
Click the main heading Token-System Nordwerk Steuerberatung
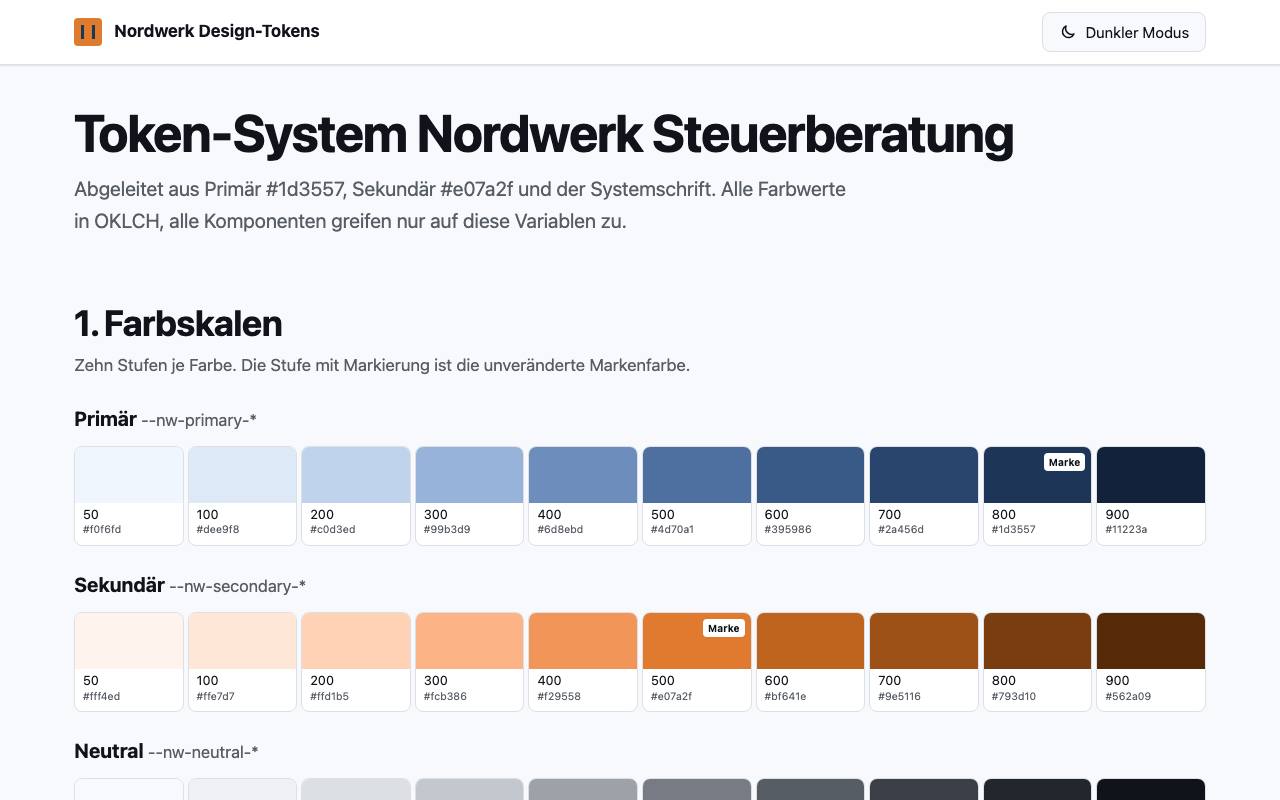pyautogui.click(x=544, y=134)
